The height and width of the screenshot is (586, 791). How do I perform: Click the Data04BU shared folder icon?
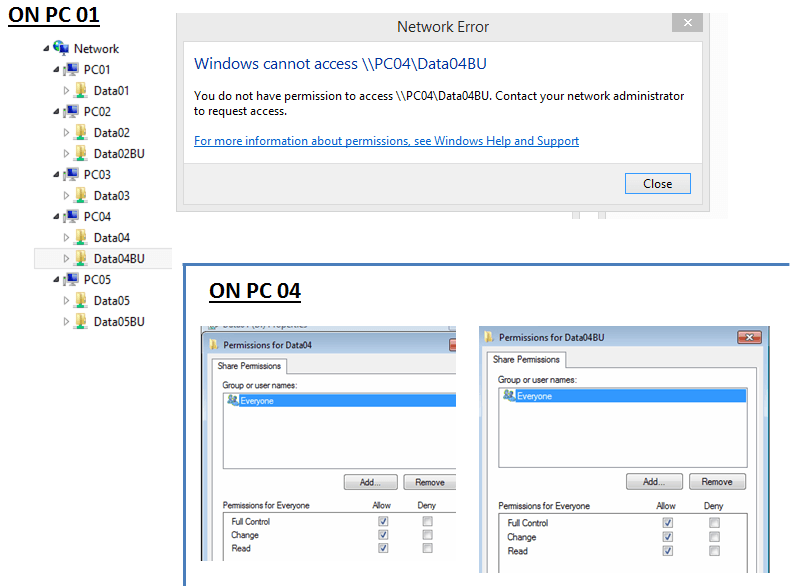(81, 258)
